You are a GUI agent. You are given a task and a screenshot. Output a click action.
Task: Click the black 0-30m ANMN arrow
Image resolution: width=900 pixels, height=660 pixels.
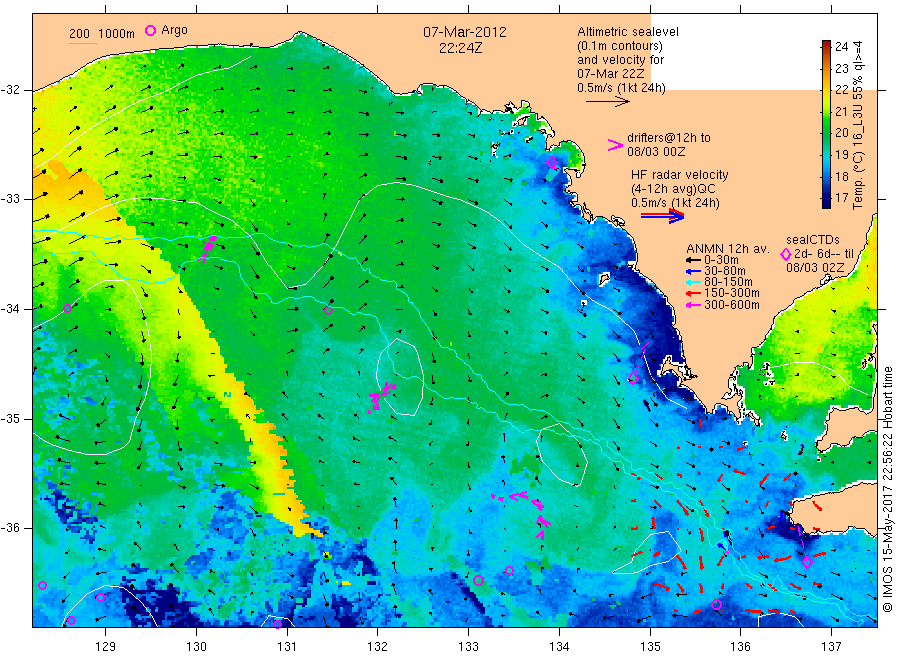click(694, 260)
